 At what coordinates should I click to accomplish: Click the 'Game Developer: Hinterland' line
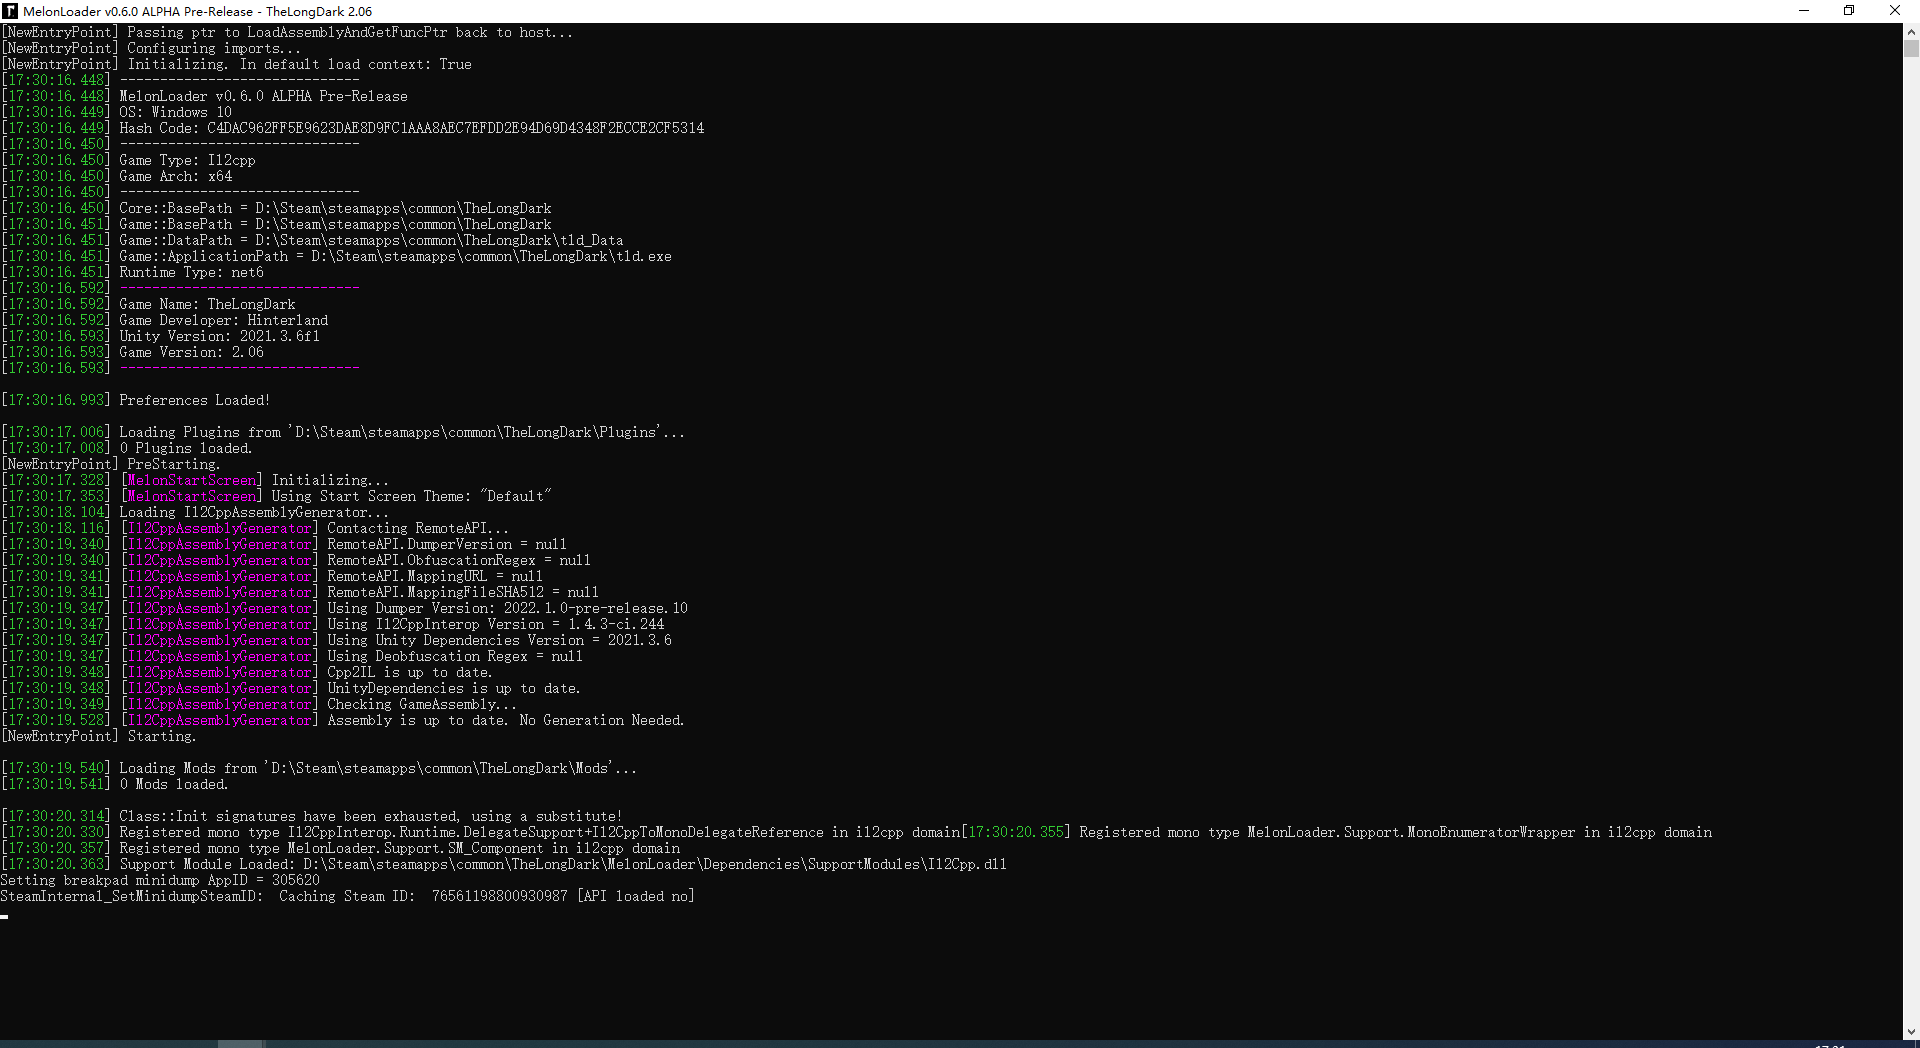(165, 320)
